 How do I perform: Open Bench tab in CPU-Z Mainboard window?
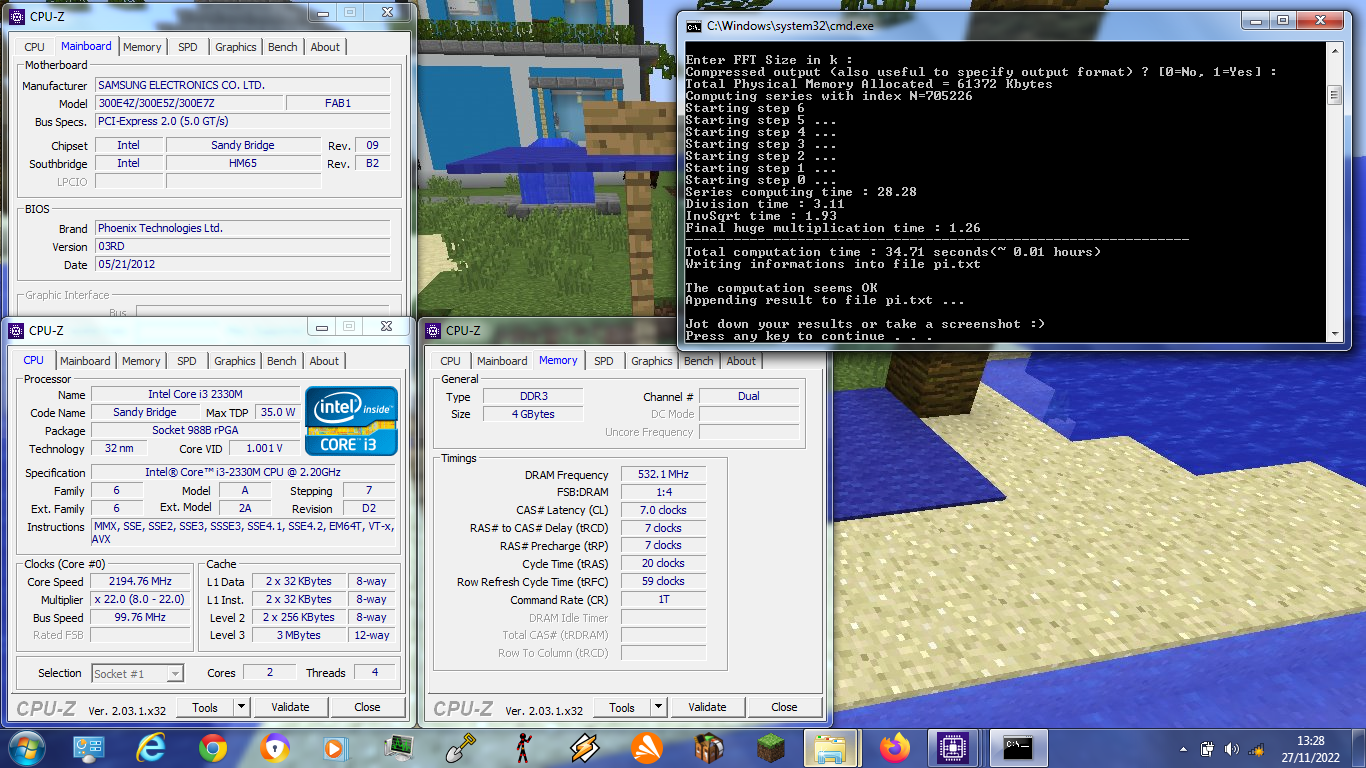point(283,47)
